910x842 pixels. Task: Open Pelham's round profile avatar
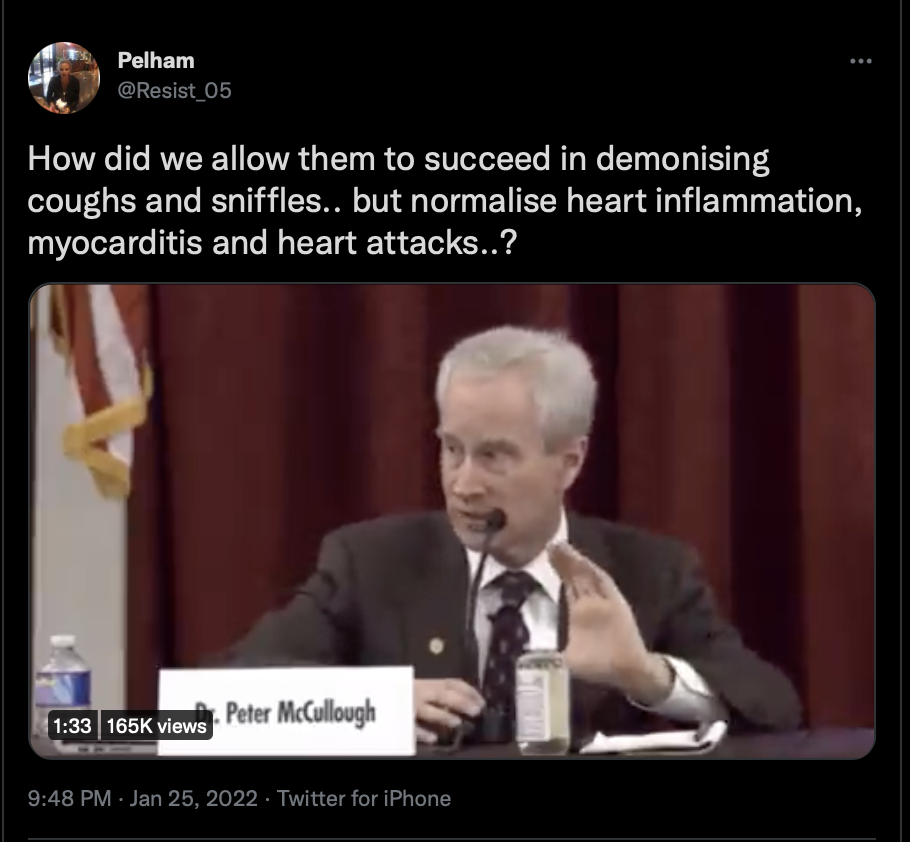tap(64, 78)
